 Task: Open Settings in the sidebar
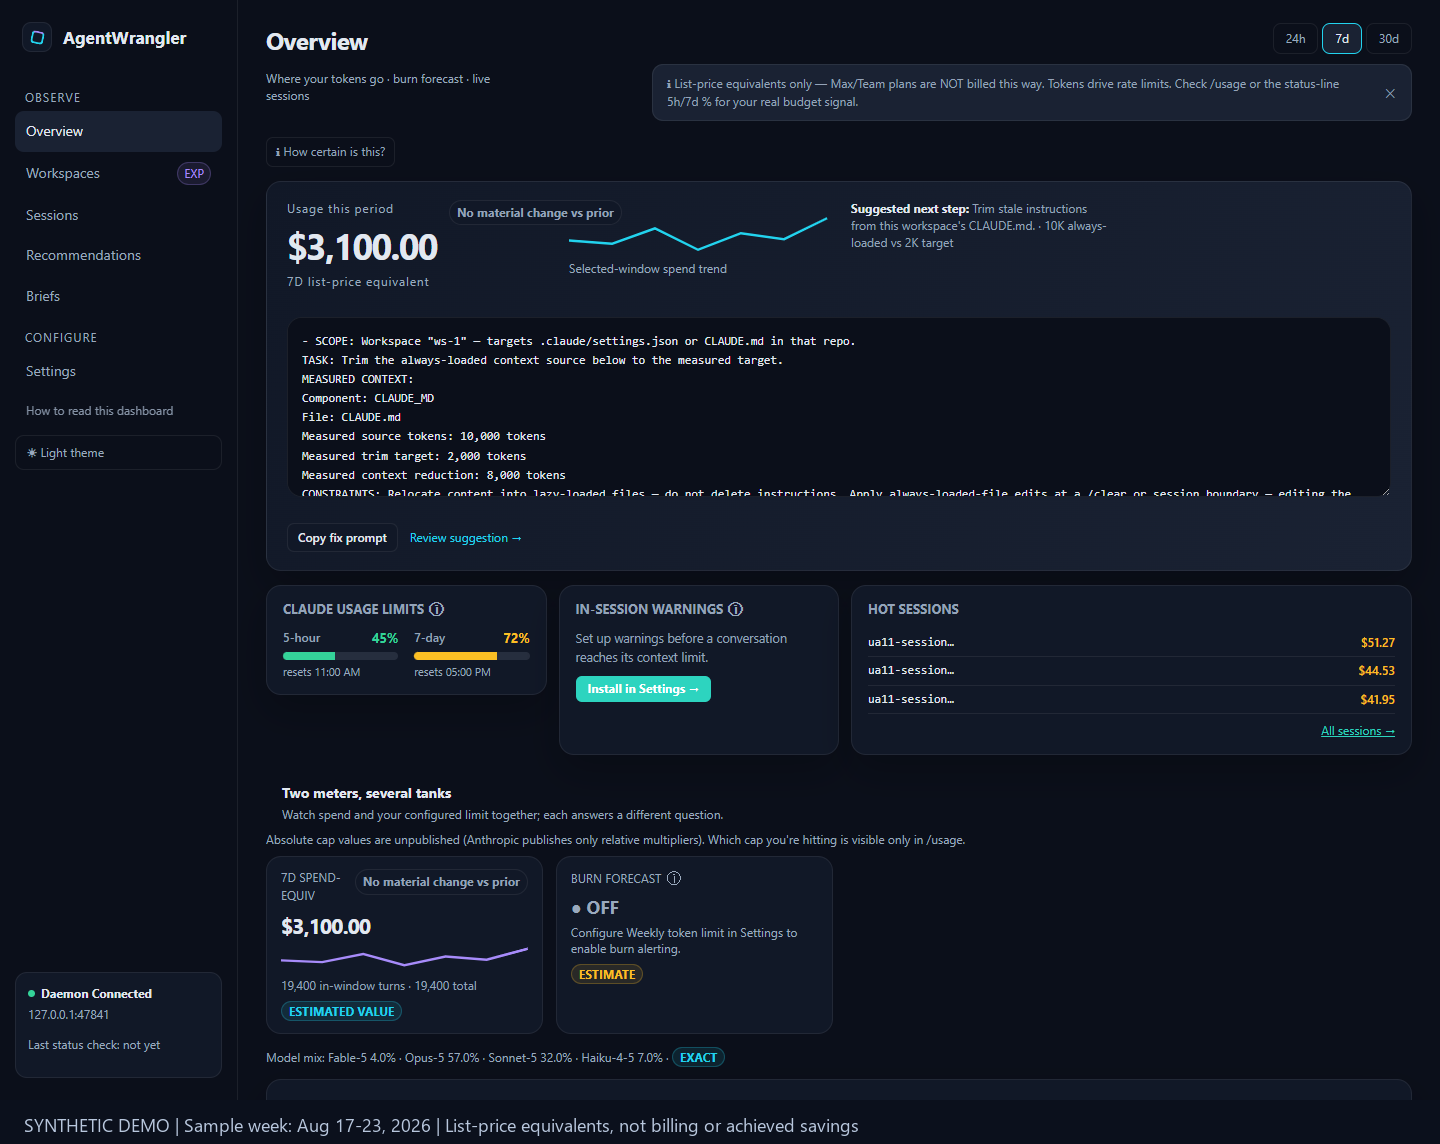tap(118, 371)
